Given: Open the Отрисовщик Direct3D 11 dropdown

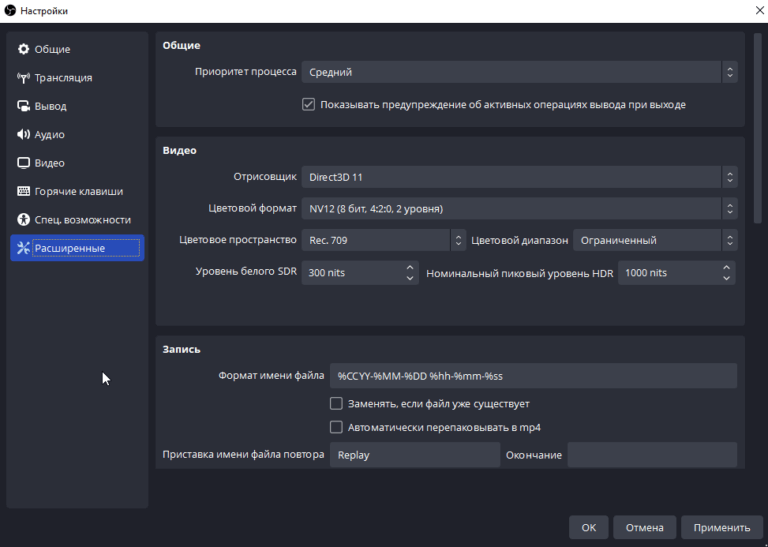Looking at the screenshot, I should click(x=519, y=177).
